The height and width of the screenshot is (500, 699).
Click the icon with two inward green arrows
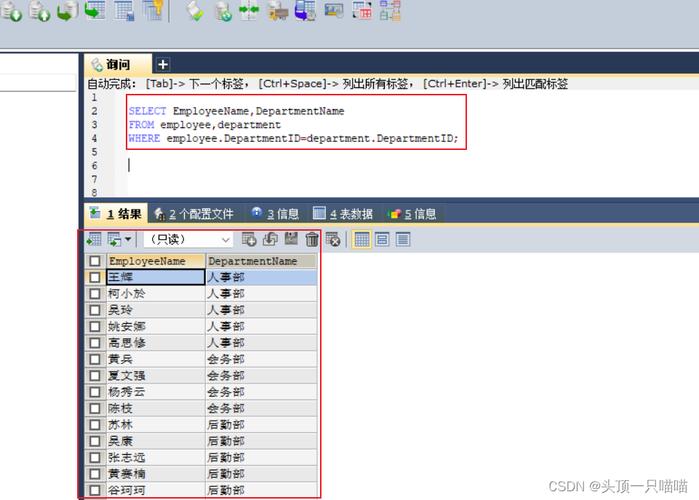249,11
